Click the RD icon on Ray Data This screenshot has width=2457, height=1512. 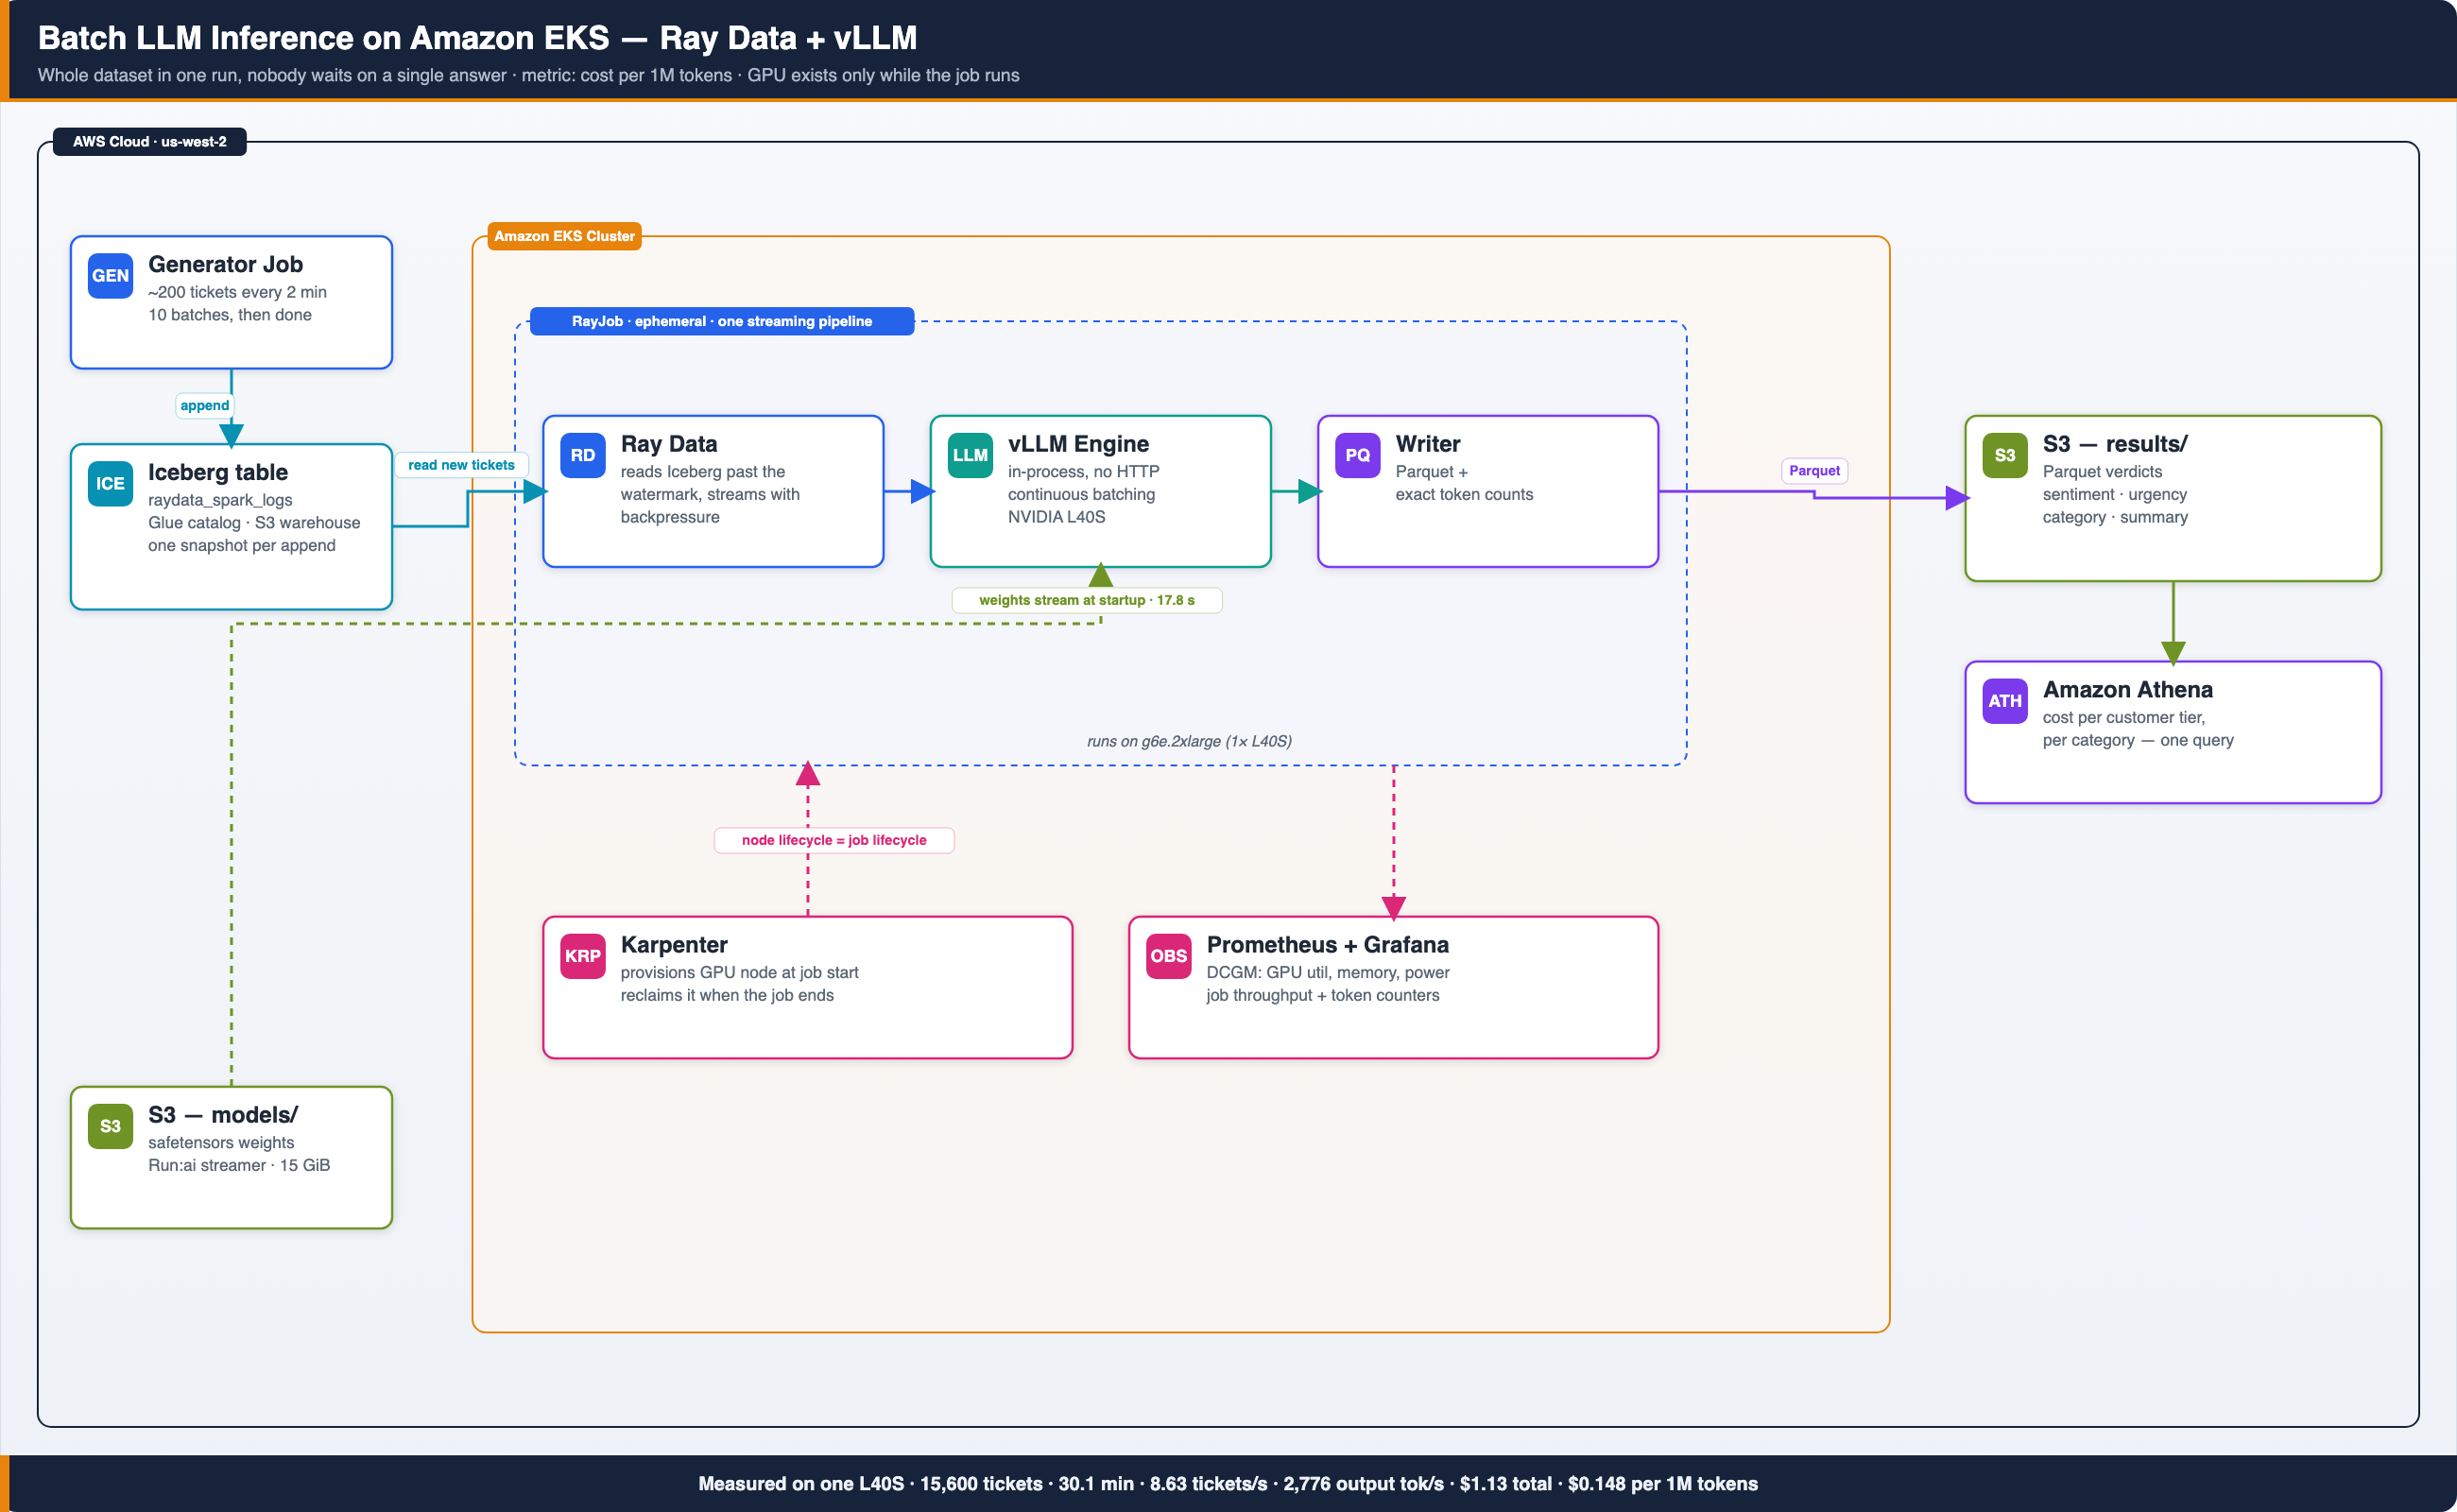(x=583, y=456)
